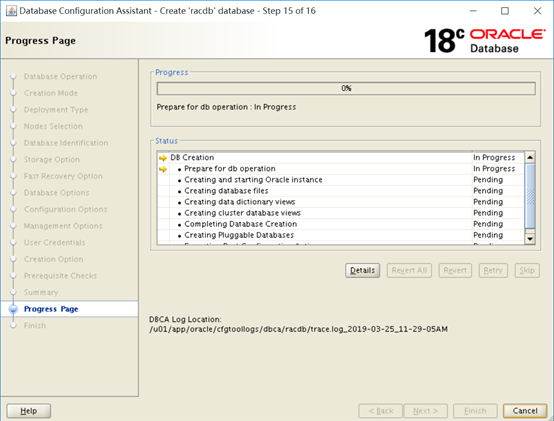Select the Prepare for db operation row

click(x=341, y=169)
